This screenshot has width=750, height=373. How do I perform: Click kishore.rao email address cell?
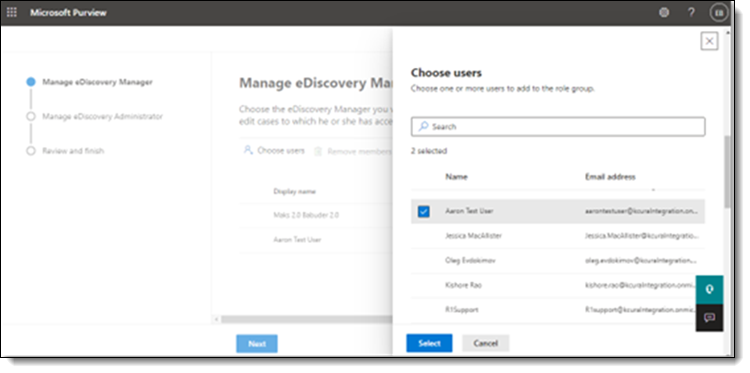[641, 285]
